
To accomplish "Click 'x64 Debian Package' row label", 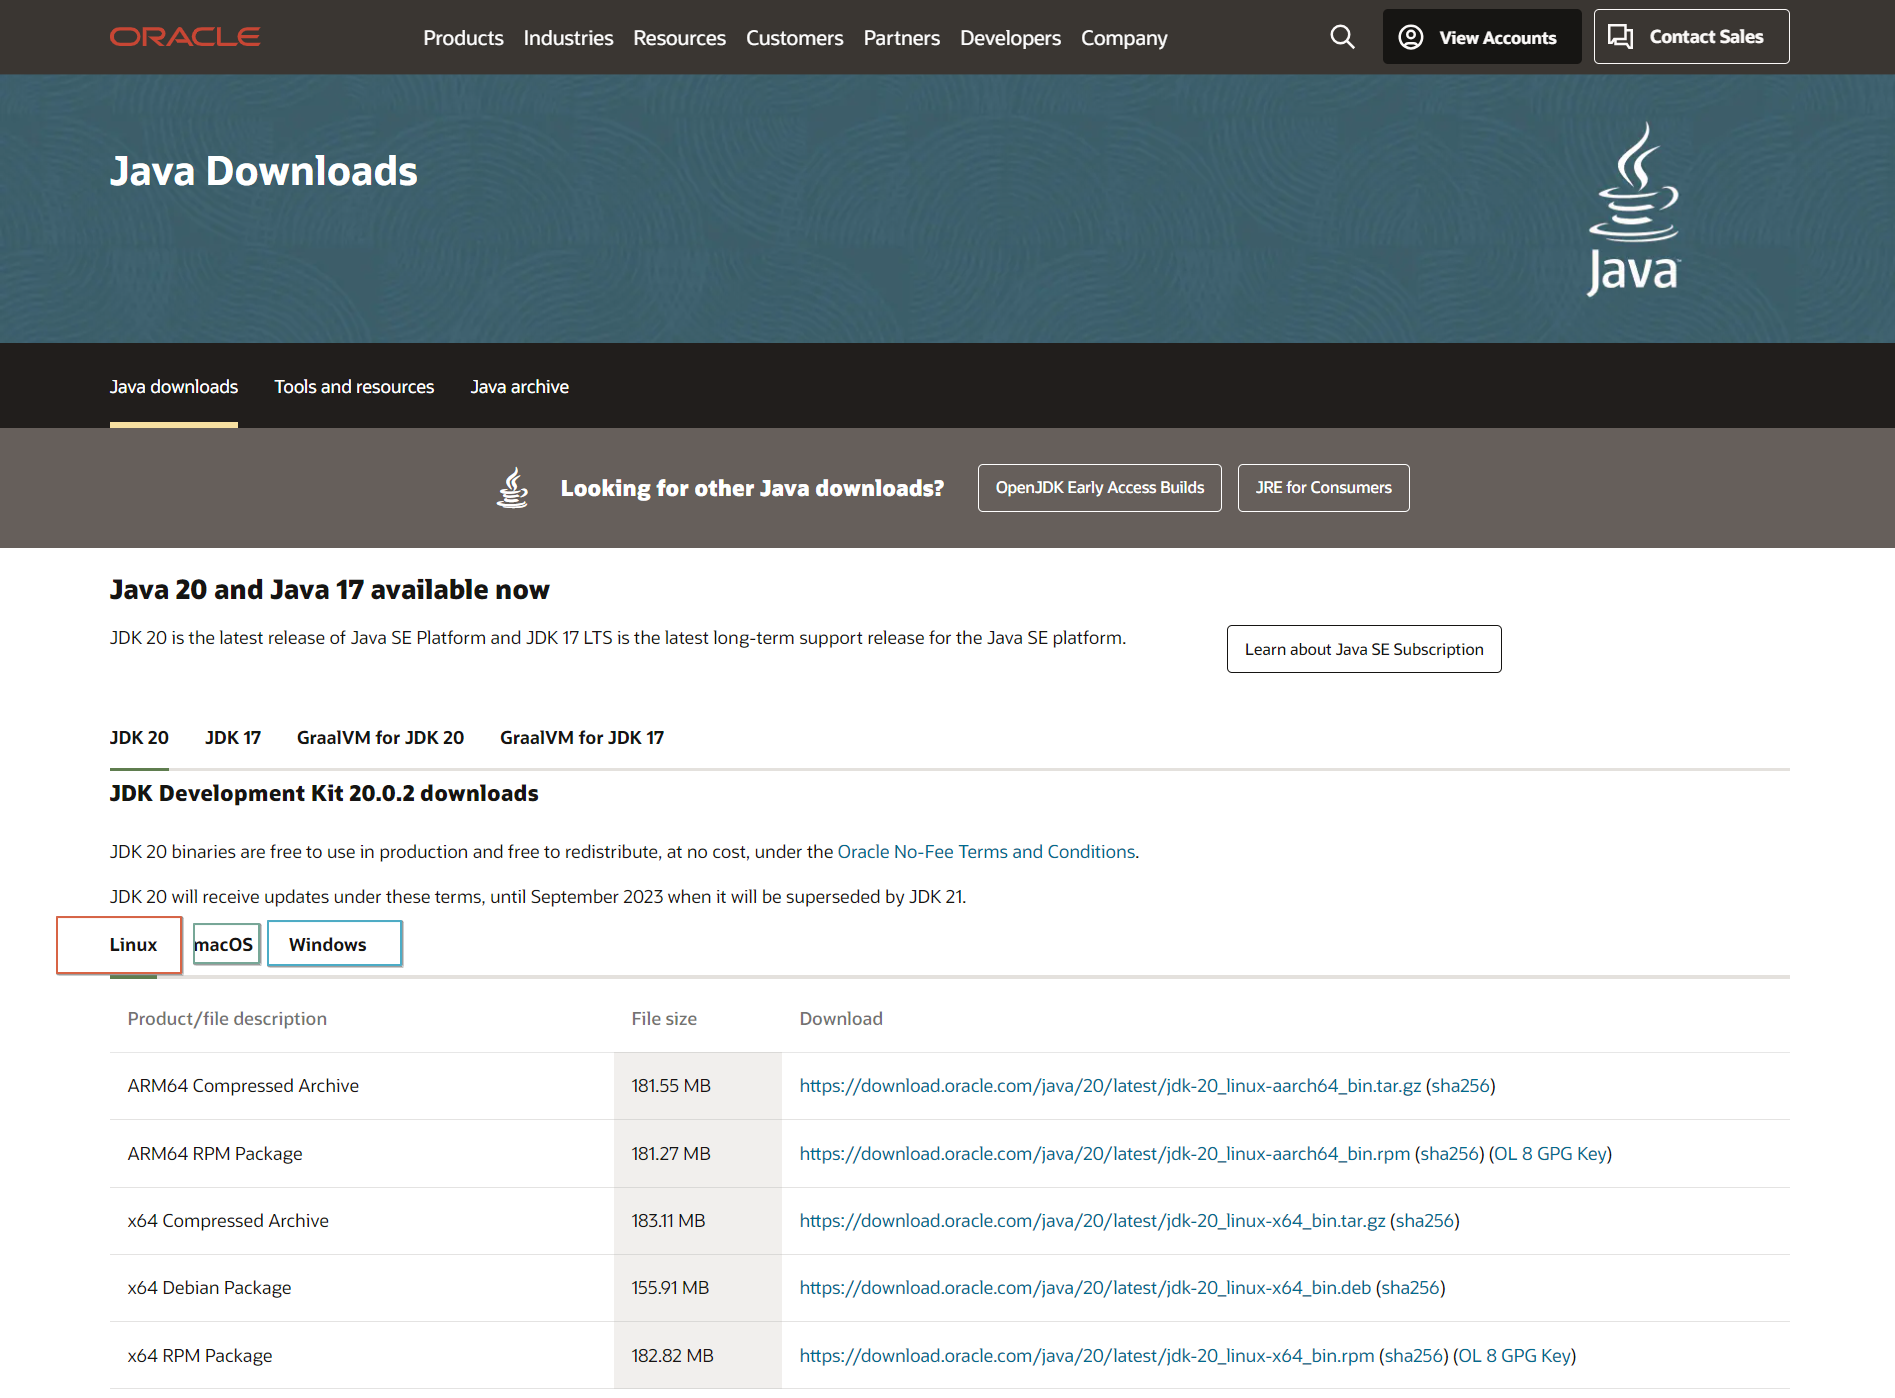I will click(x=210, y=1288).
